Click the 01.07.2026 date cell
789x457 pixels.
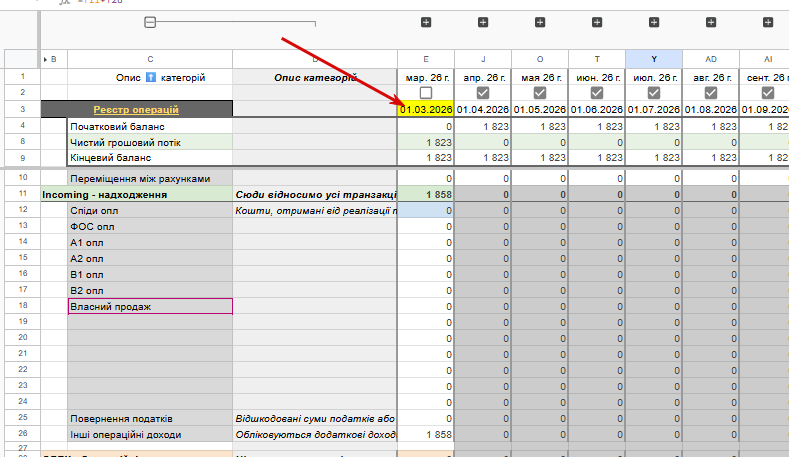[654, 109]
